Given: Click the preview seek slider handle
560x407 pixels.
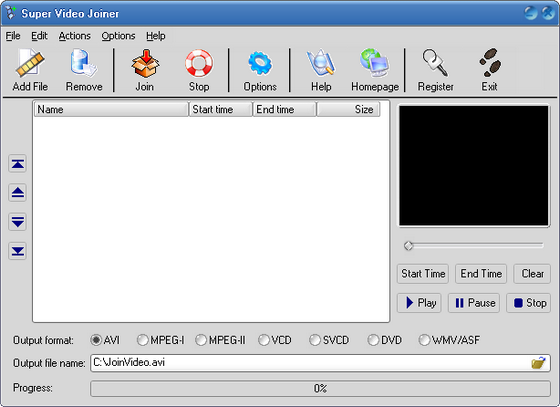Looking at the screenshot, I should click(x=409, y=246).
